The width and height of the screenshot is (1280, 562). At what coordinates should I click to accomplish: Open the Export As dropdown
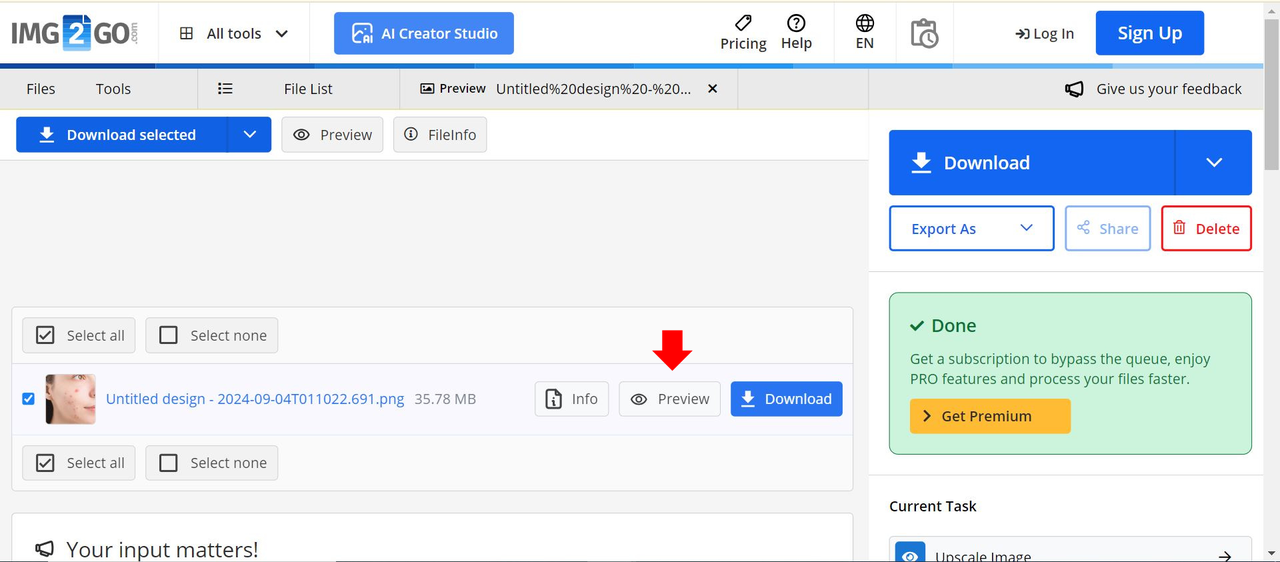point(972,228)
